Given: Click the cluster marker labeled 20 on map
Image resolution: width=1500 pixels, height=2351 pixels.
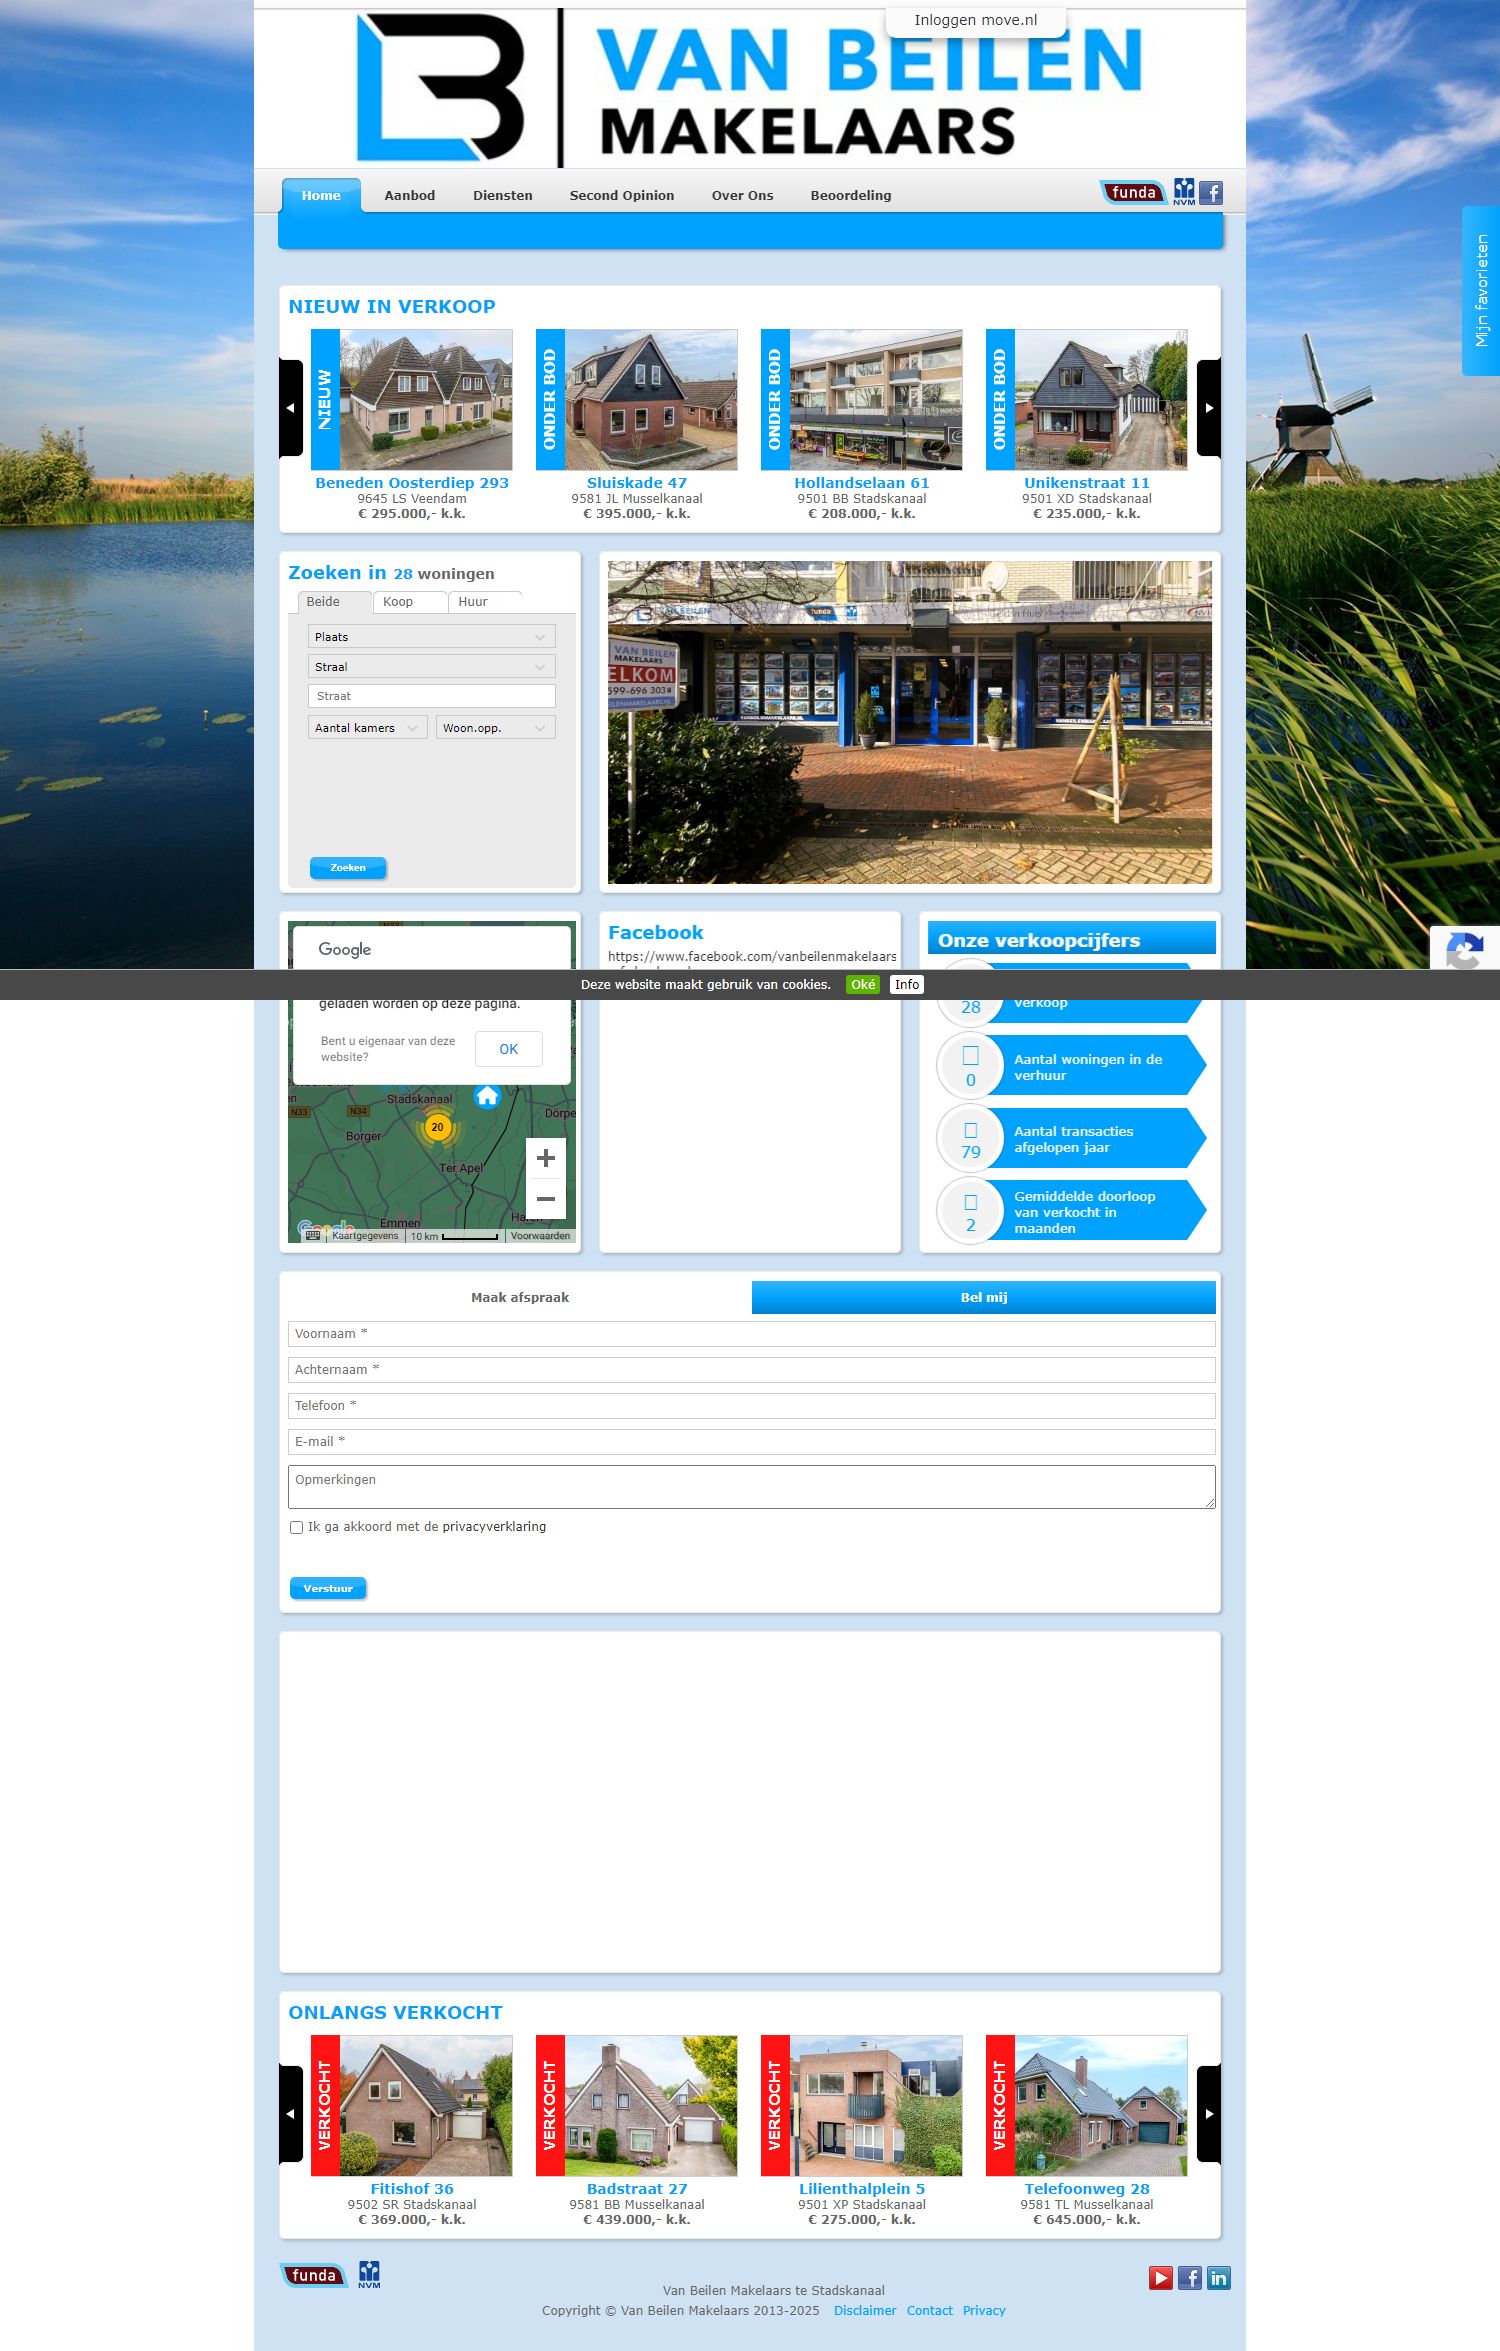Looking at the screenshot, I should [x=437, y=1127].
